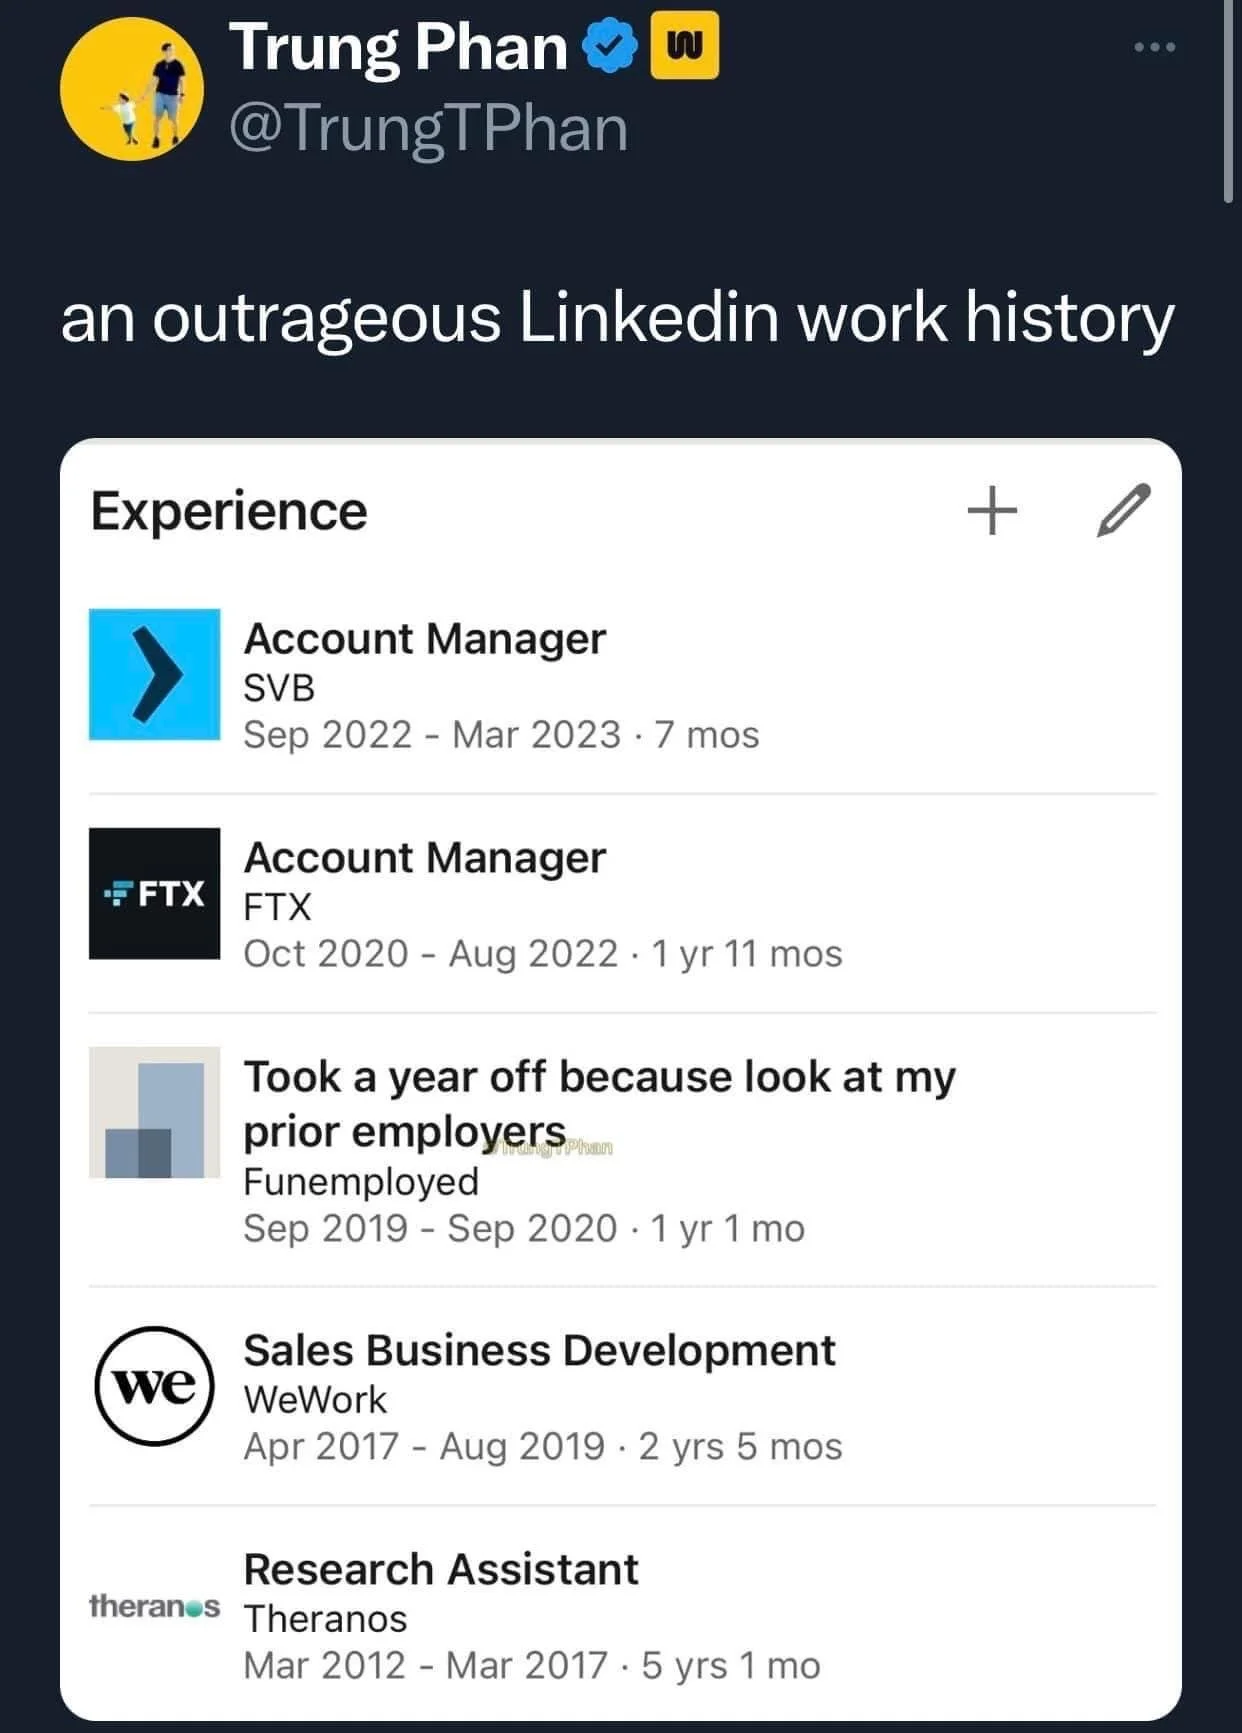Open Trung Phan's profile avatar

(131, 88)
